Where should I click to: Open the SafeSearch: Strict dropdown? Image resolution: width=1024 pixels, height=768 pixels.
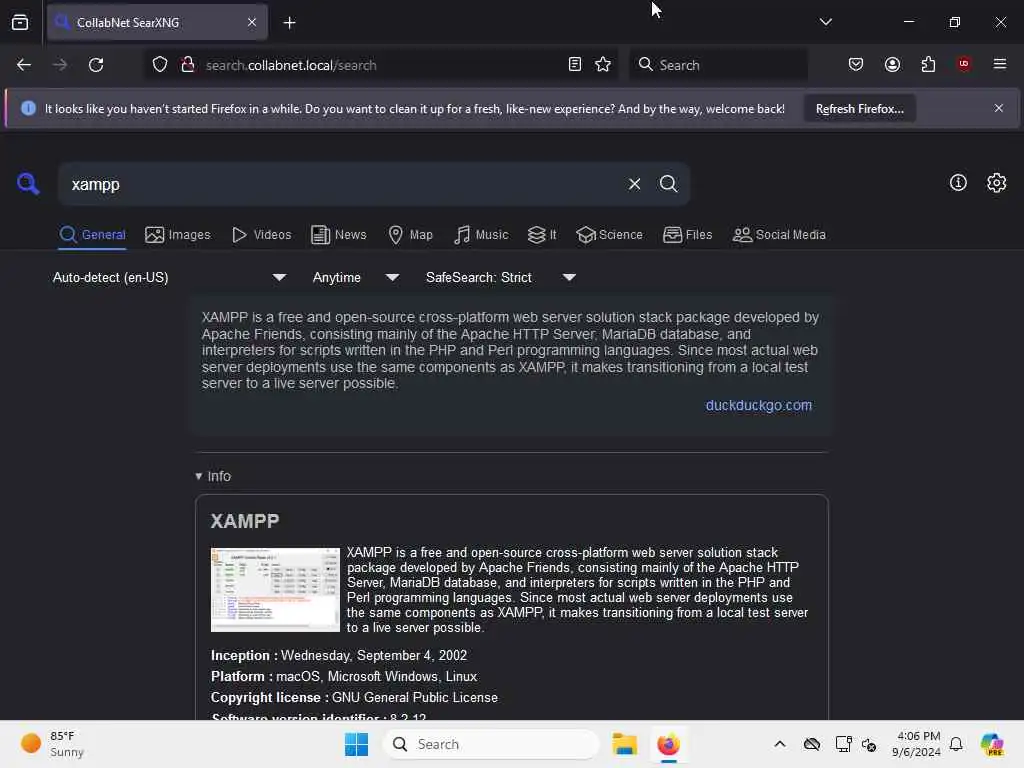coord(501,278)
